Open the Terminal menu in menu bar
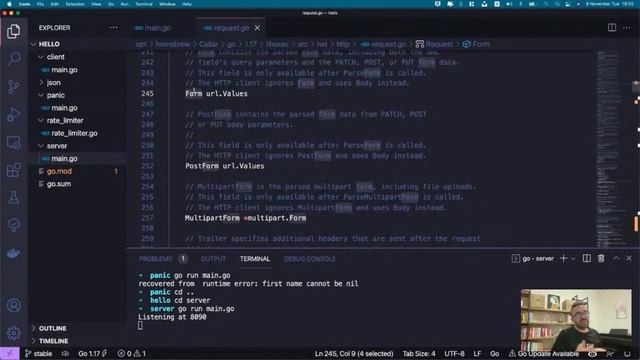This screenshot has width=640, height=360. [144, 4]
